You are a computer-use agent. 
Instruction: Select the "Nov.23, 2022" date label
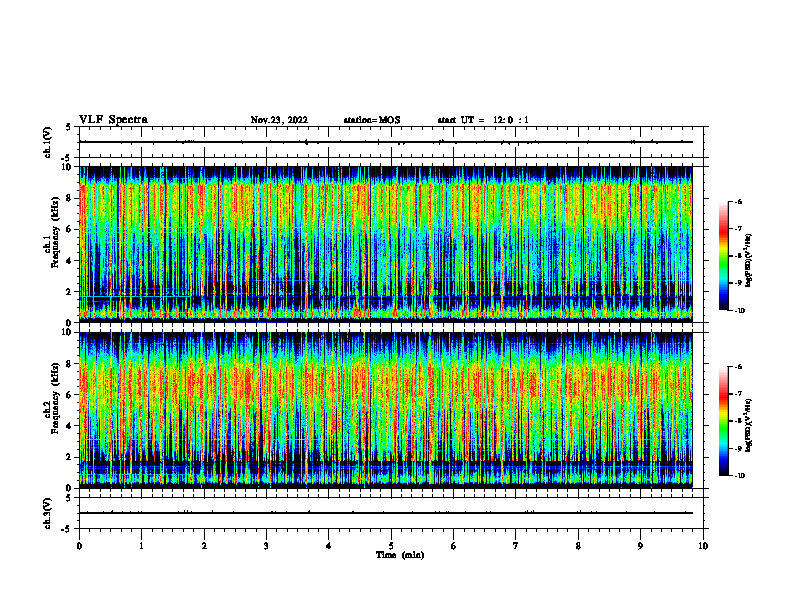[x=279, y=120]
